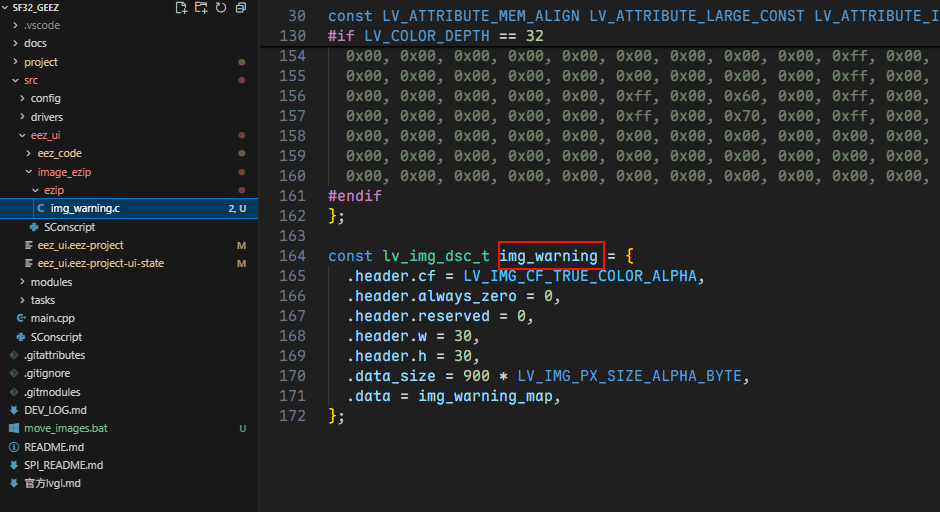940x512 pixels.
Task: Open main.cpp from the file tree
Action: click(x=53, y=318)
